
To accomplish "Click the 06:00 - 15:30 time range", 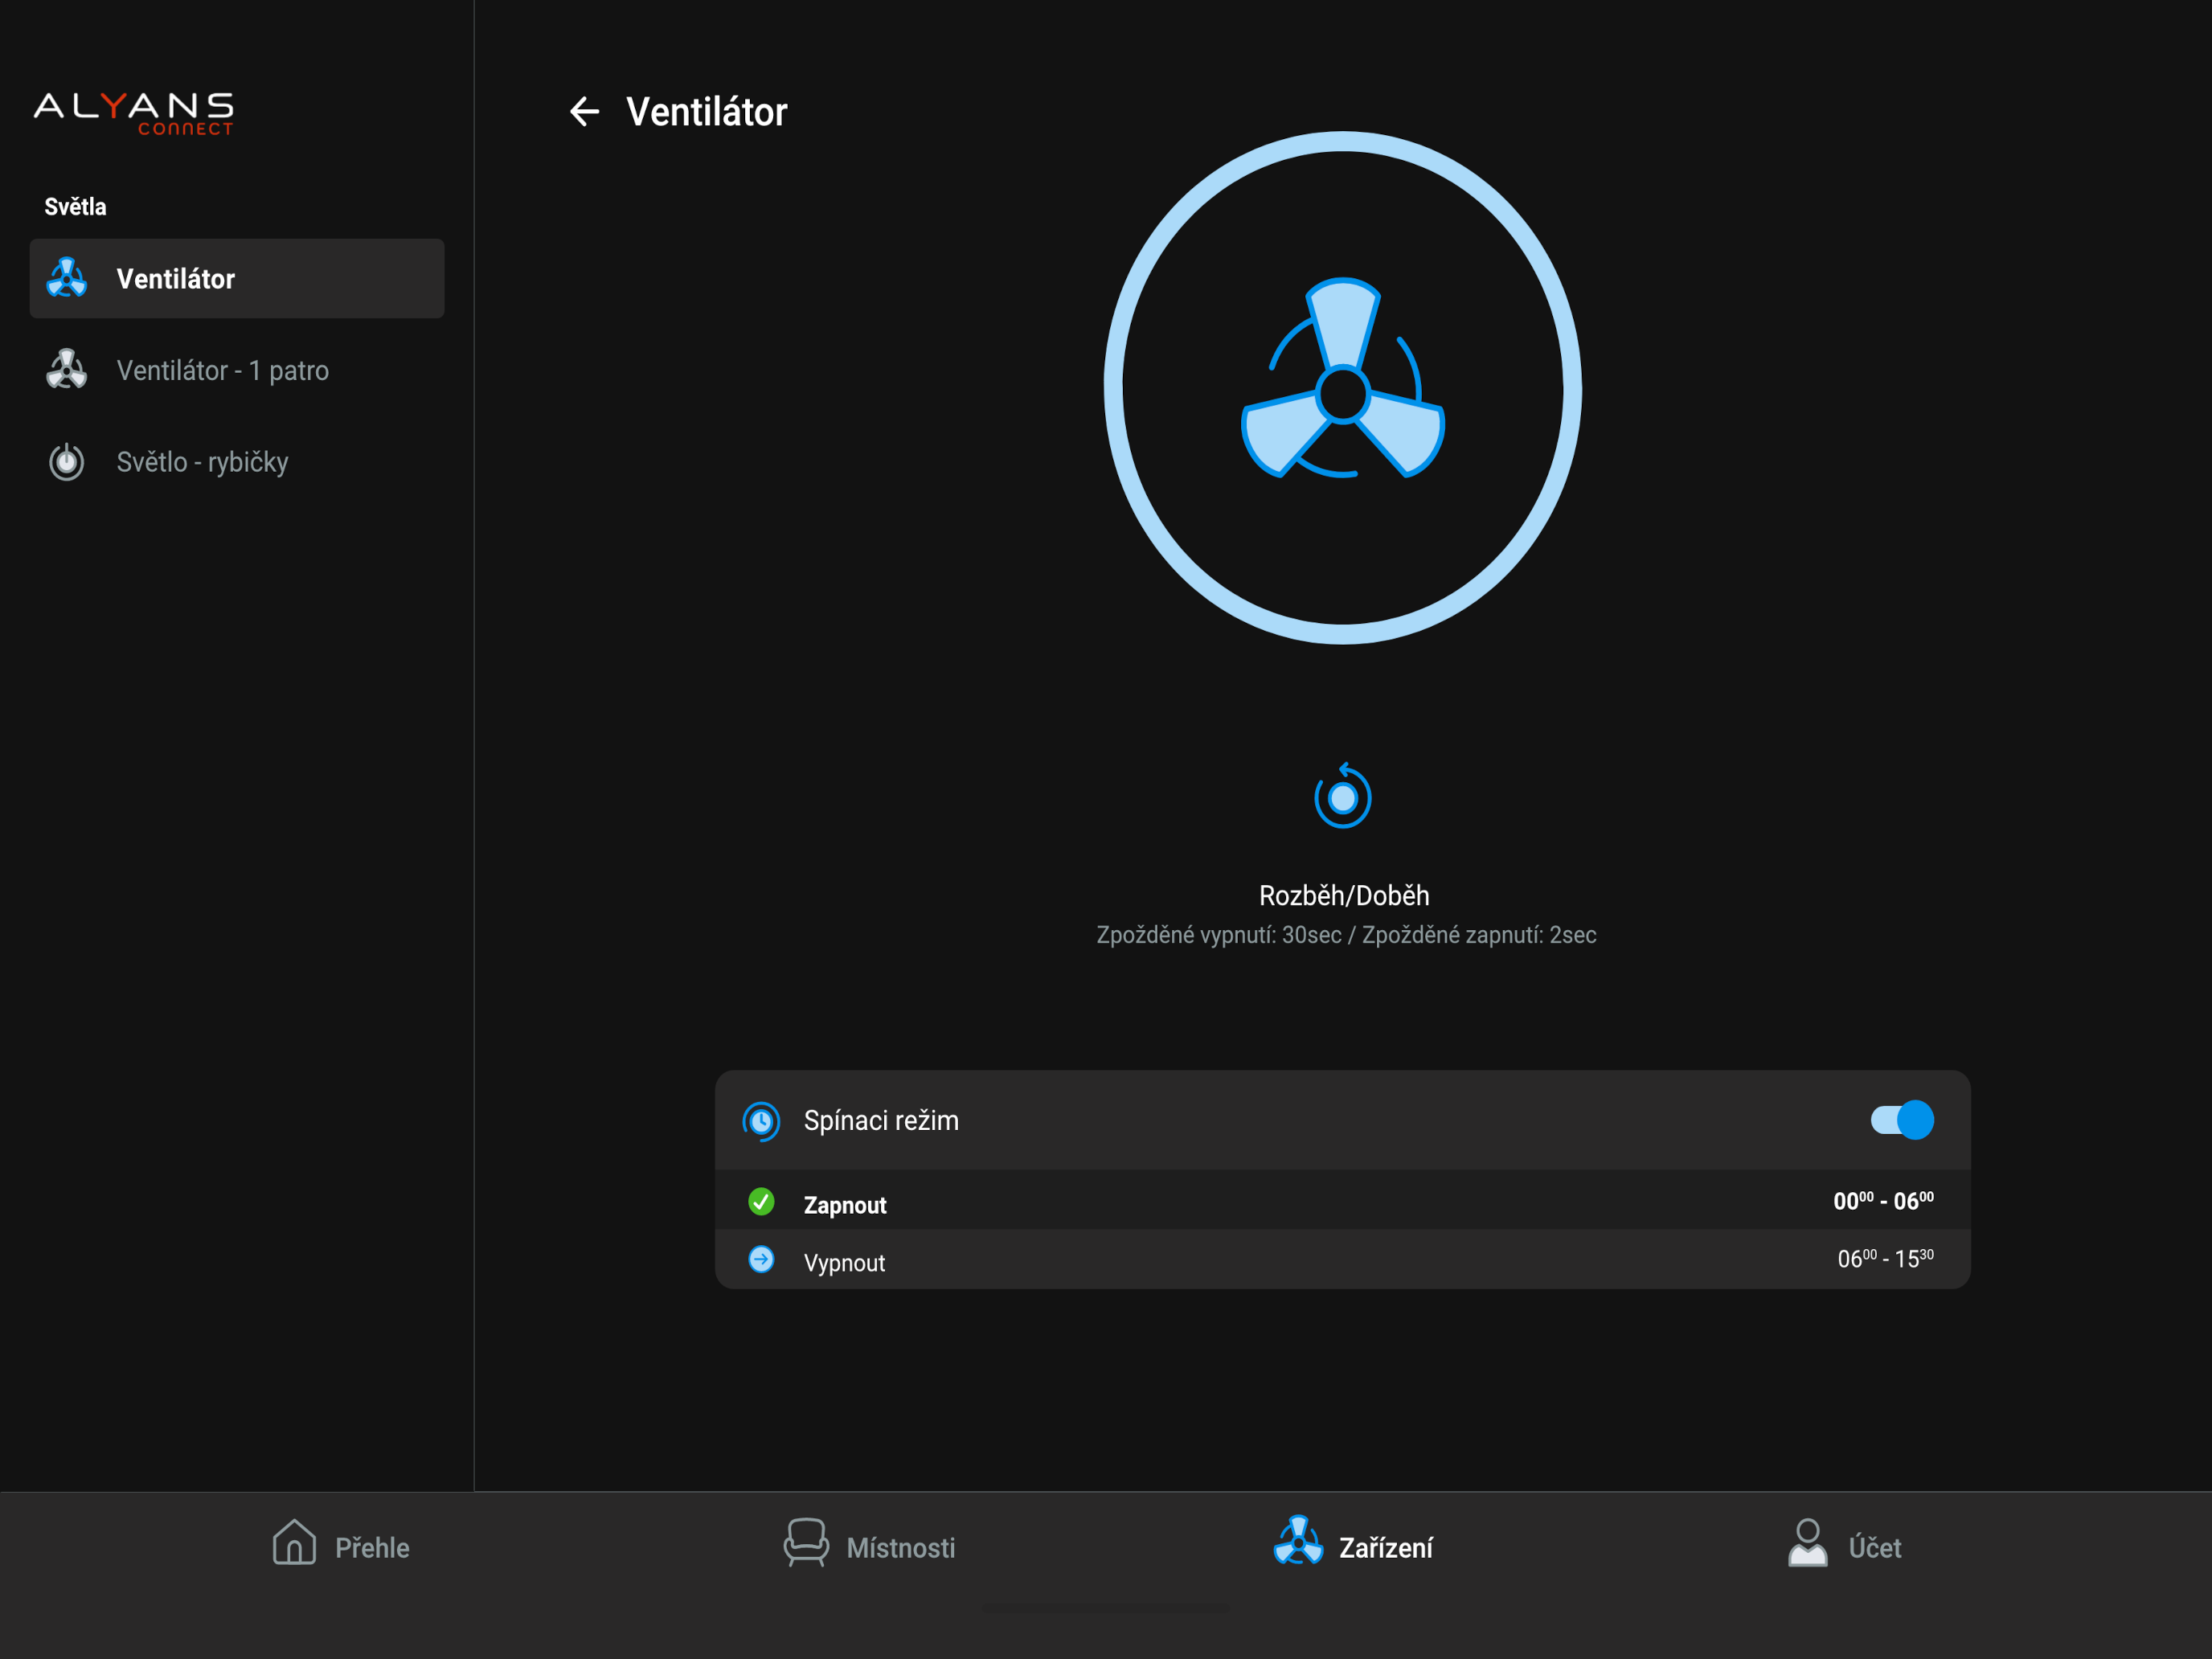I will coord(1885,1258).
